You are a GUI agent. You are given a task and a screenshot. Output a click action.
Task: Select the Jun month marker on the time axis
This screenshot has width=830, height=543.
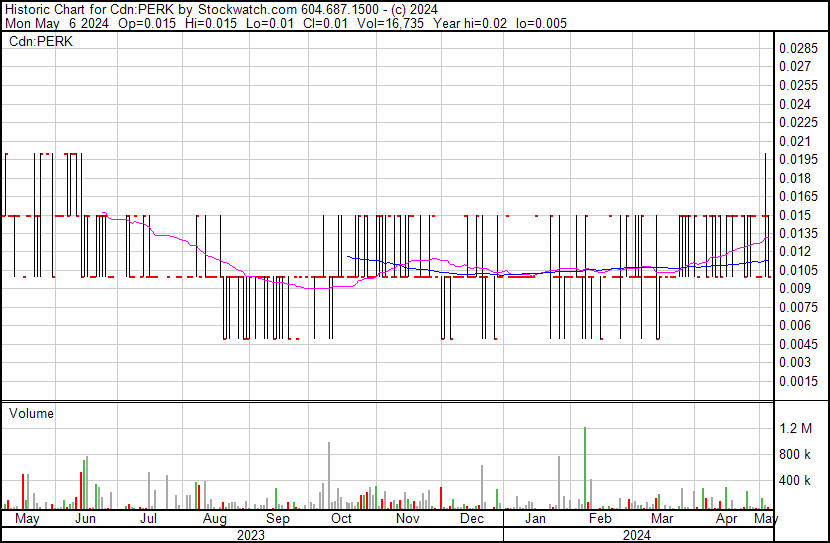pyautogui.click(x=86, y=520)
